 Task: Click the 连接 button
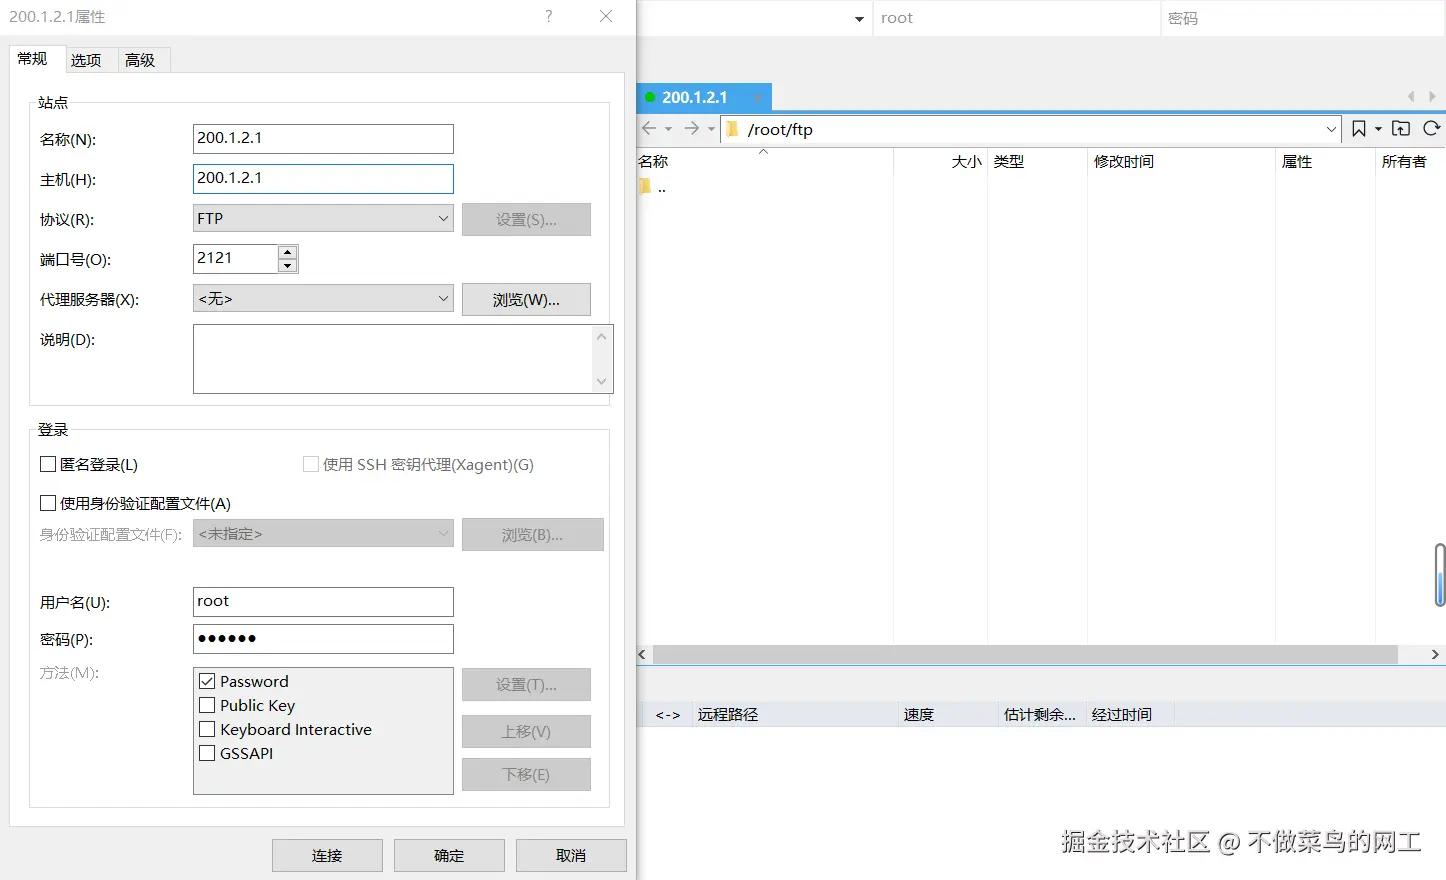[327, 855]
